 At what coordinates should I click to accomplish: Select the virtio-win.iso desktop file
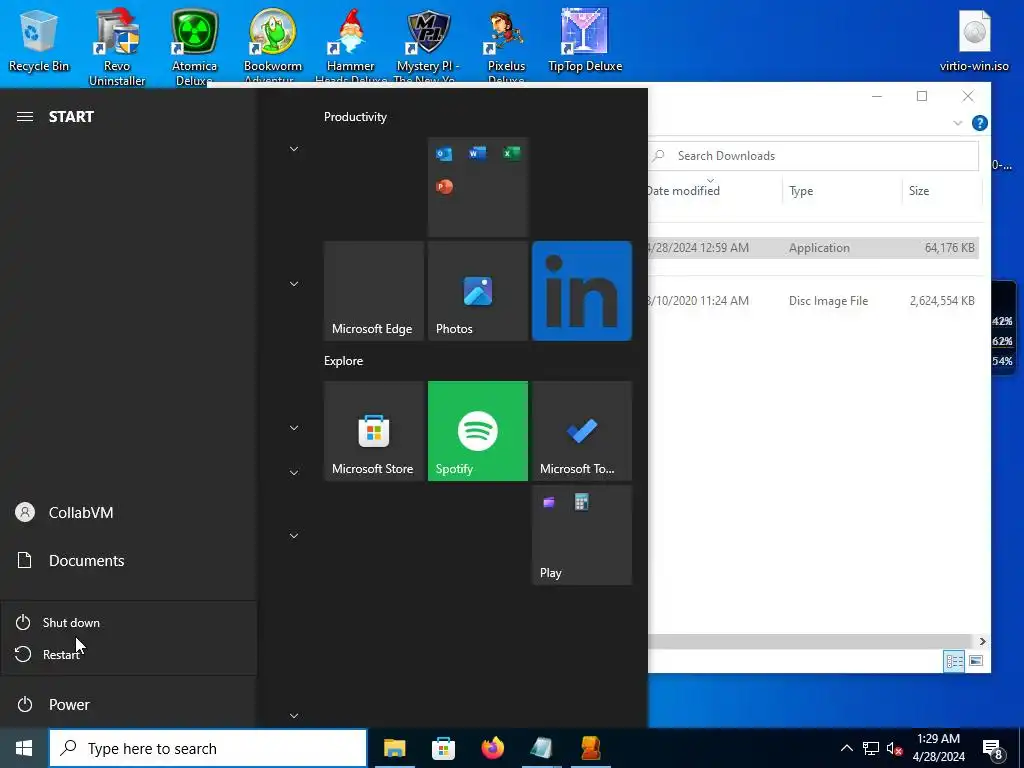tap(974, 40)
